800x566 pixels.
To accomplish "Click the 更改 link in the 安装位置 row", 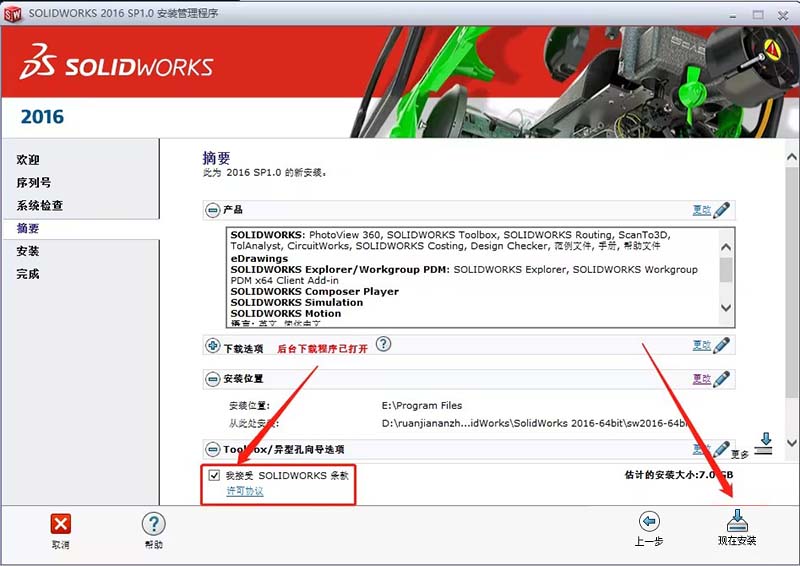I will point(702,379).
